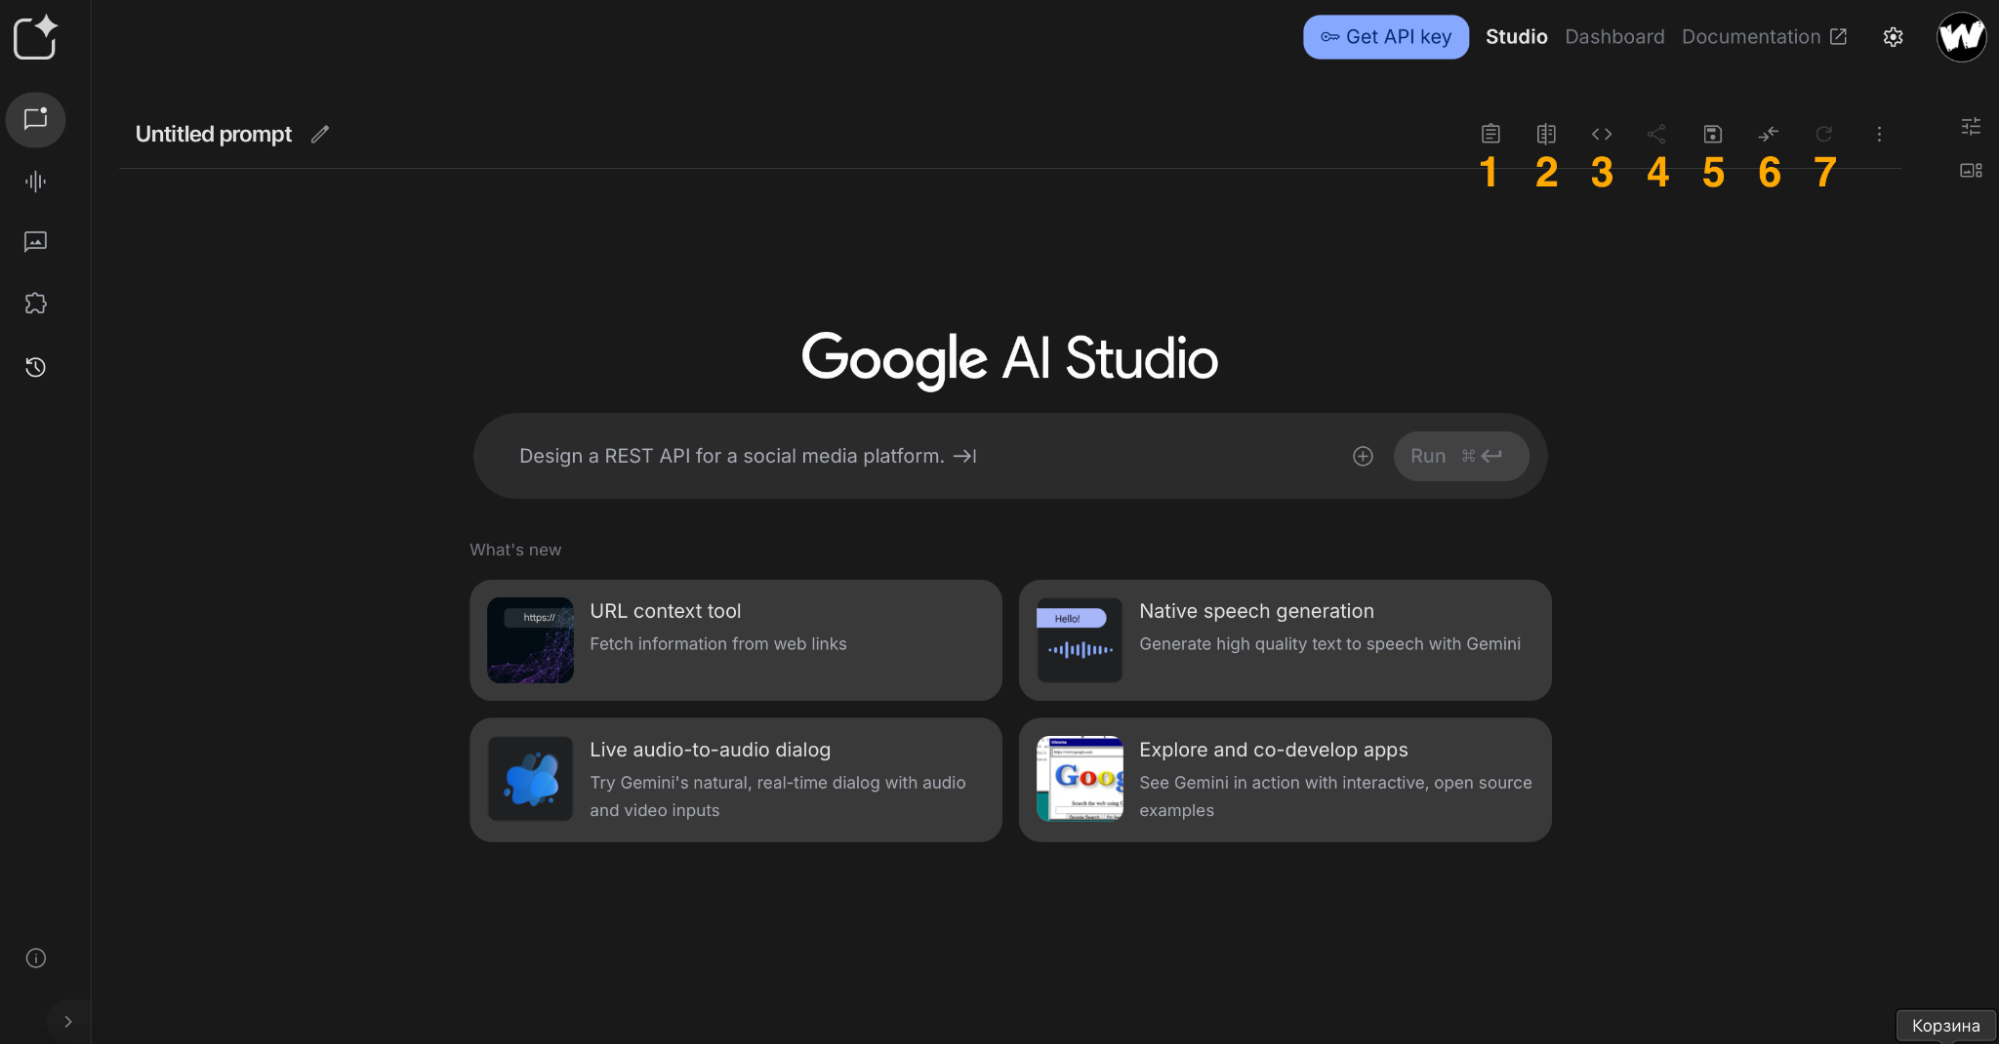Click the Get code brackets icon

(x=1602, y=134)
